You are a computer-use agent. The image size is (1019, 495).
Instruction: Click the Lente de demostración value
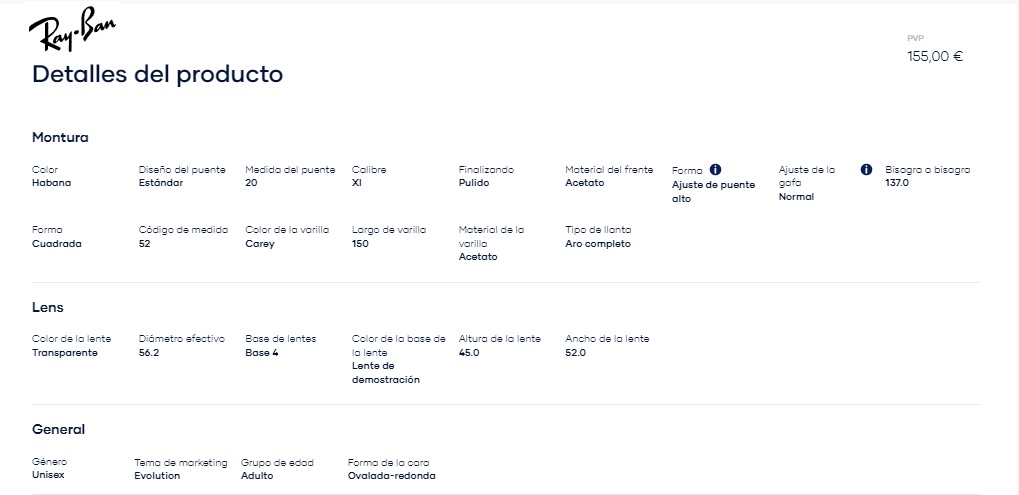coord(386,373)
